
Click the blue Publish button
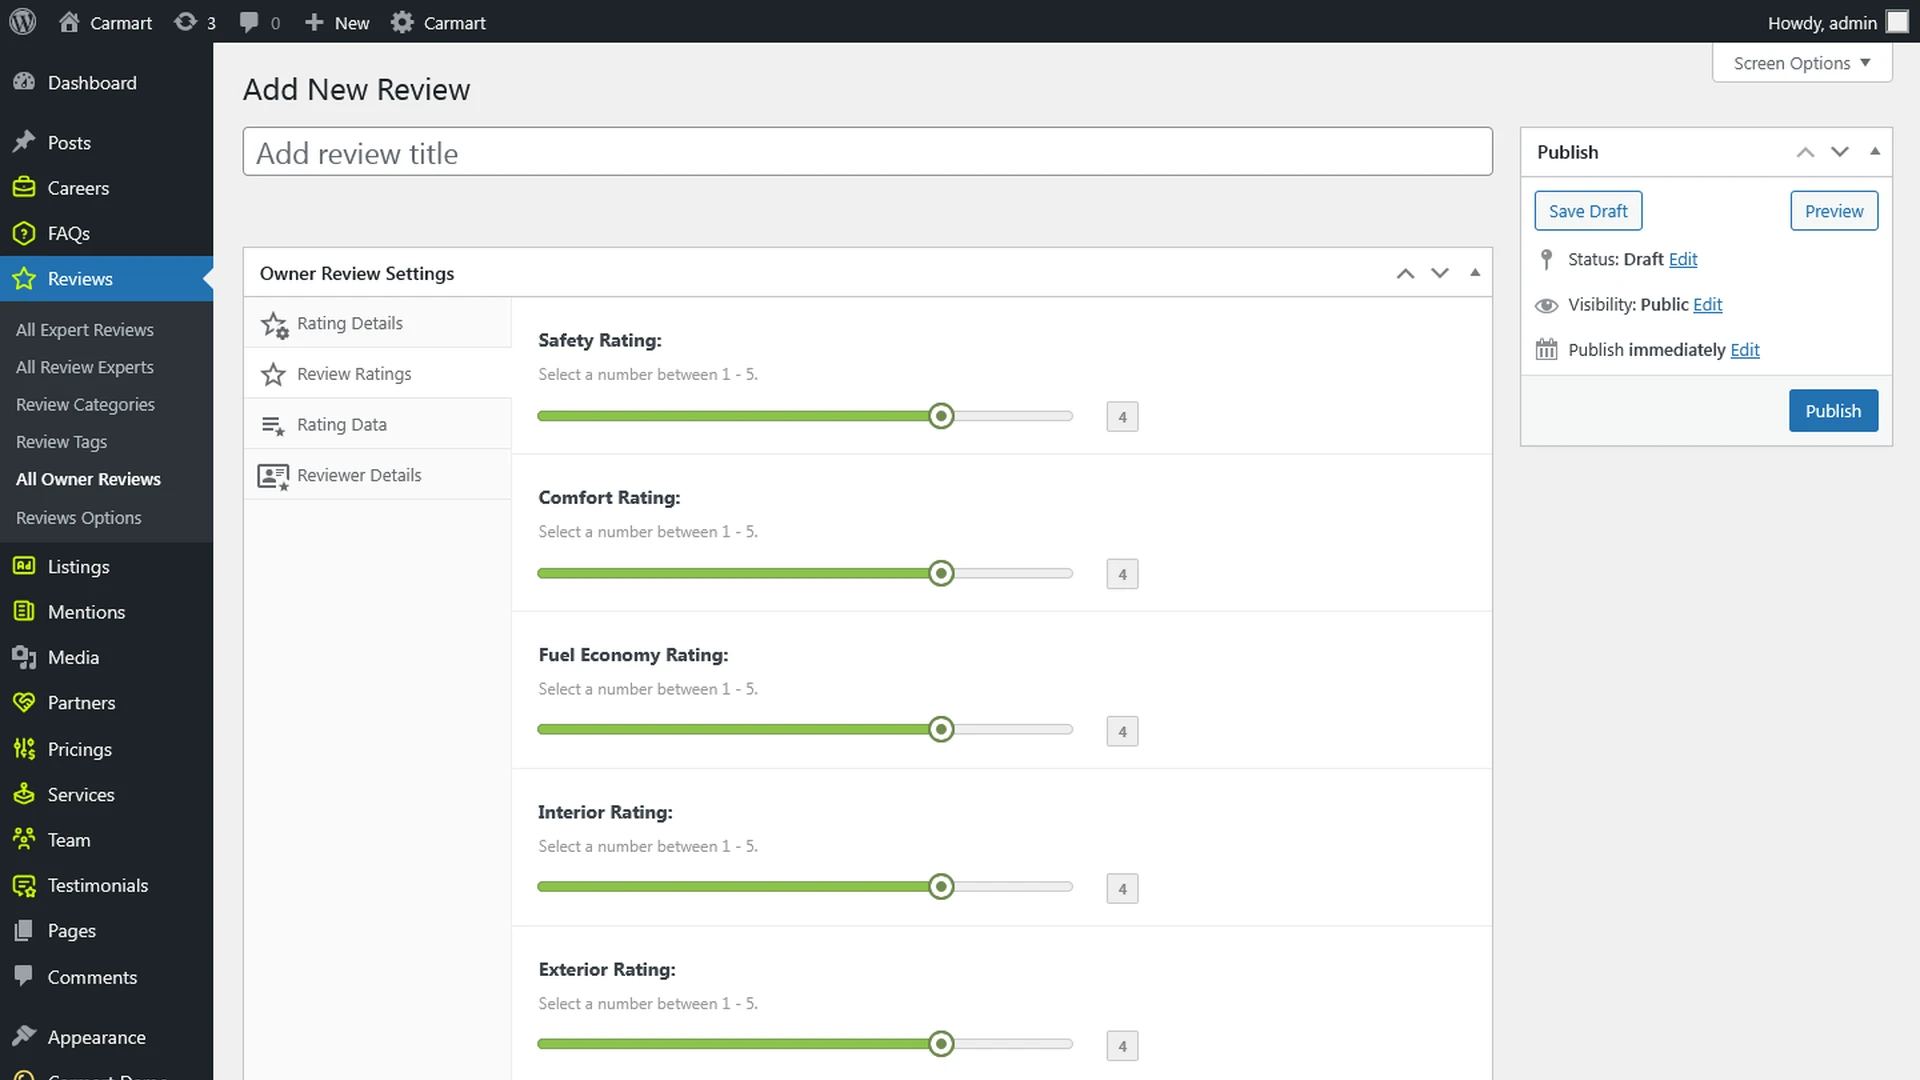1833,411
